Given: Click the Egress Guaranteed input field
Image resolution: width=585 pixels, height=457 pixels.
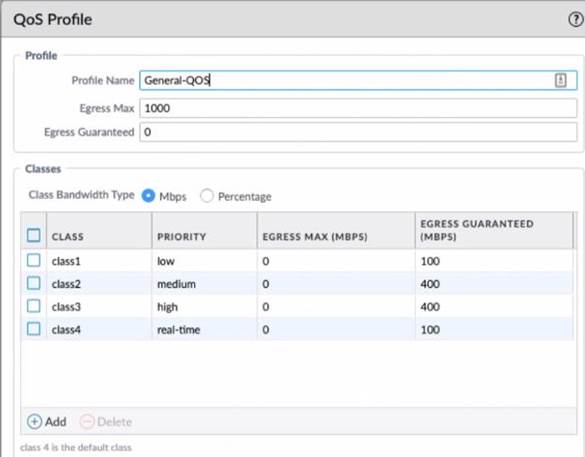Looking at the screenshot, I should click(x=358, y=132).
